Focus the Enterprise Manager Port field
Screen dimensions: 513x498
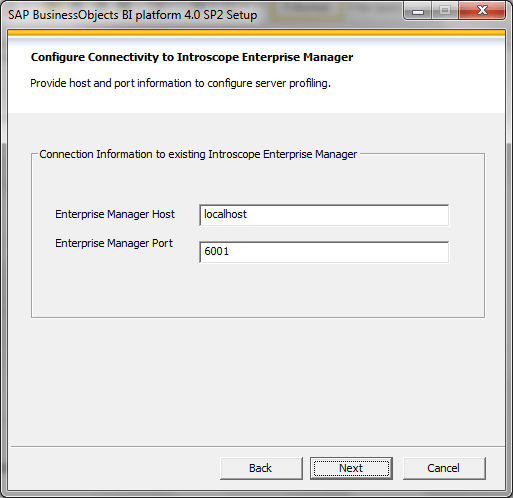(x=324, y=252)
